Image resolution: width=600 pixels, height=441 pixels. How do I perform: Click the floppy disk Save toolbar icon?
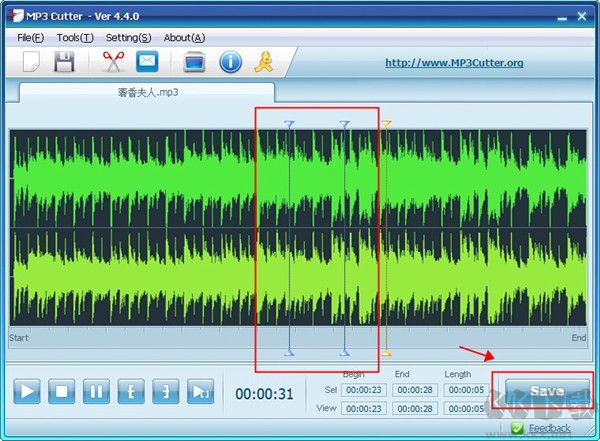(64, 62)
